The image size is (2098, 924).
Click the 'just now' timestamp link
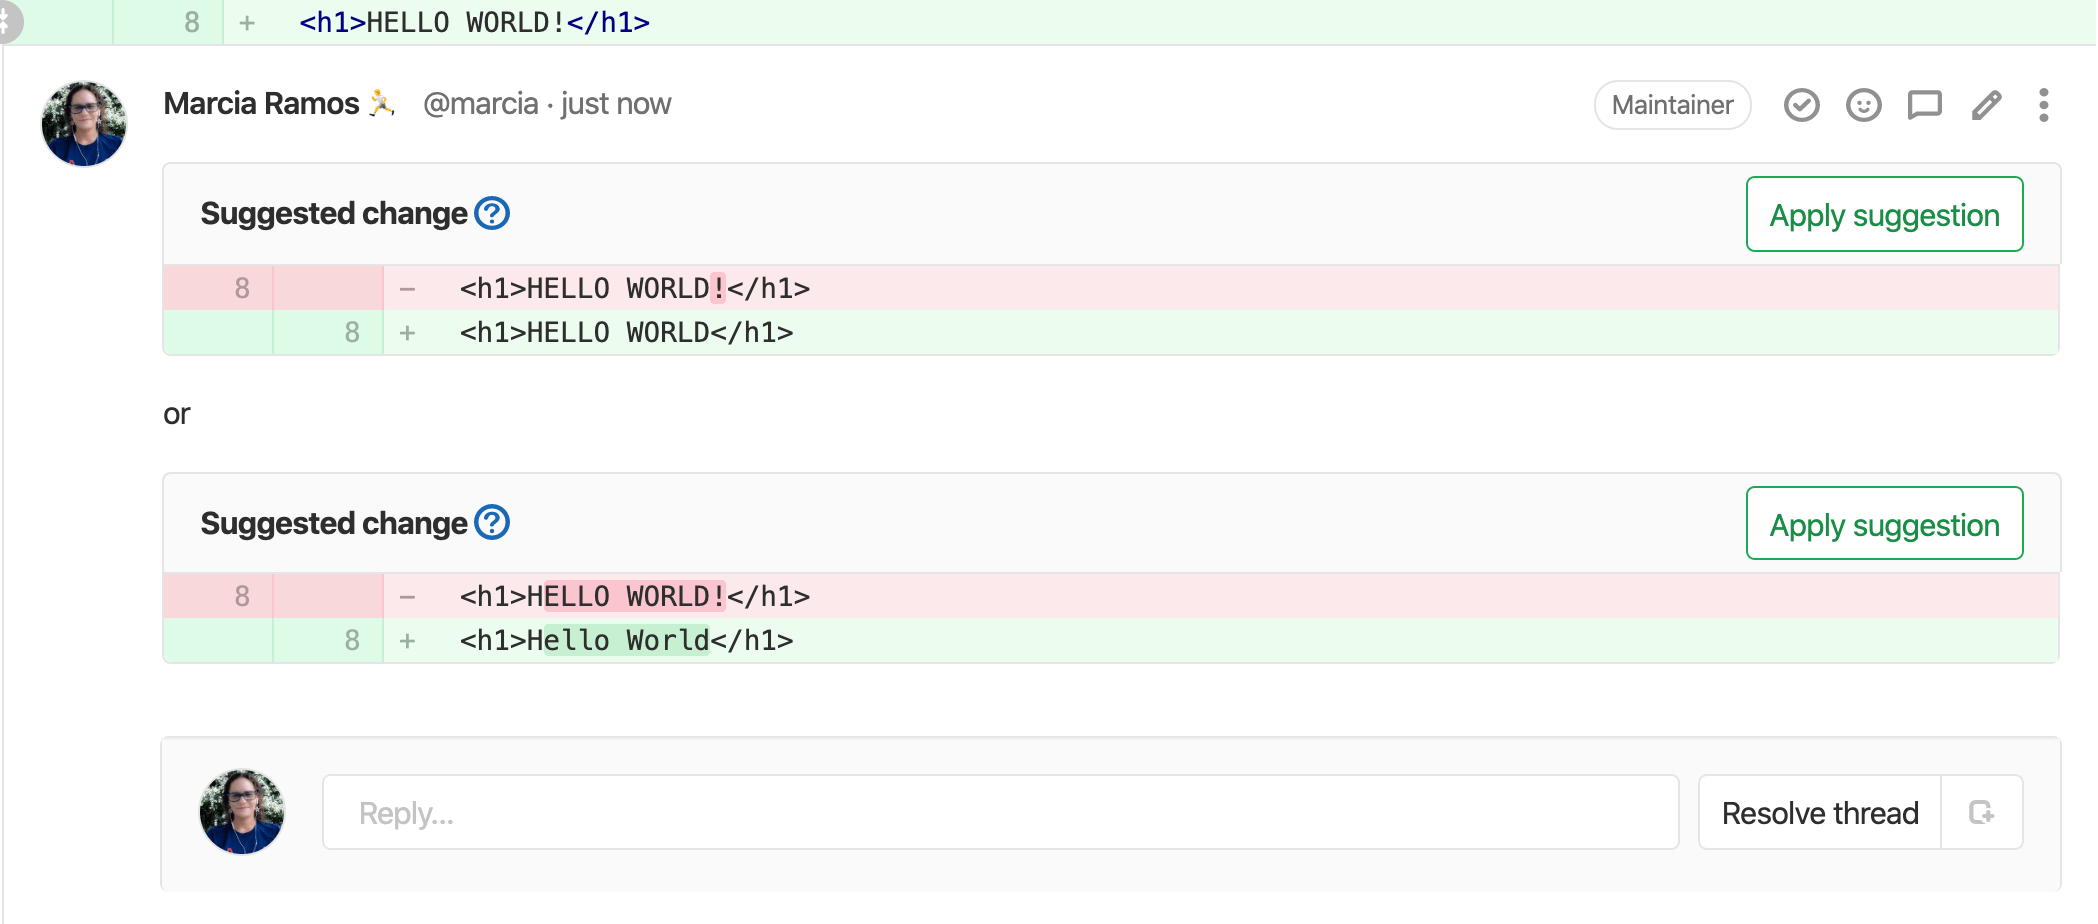[x=616, y=104]
